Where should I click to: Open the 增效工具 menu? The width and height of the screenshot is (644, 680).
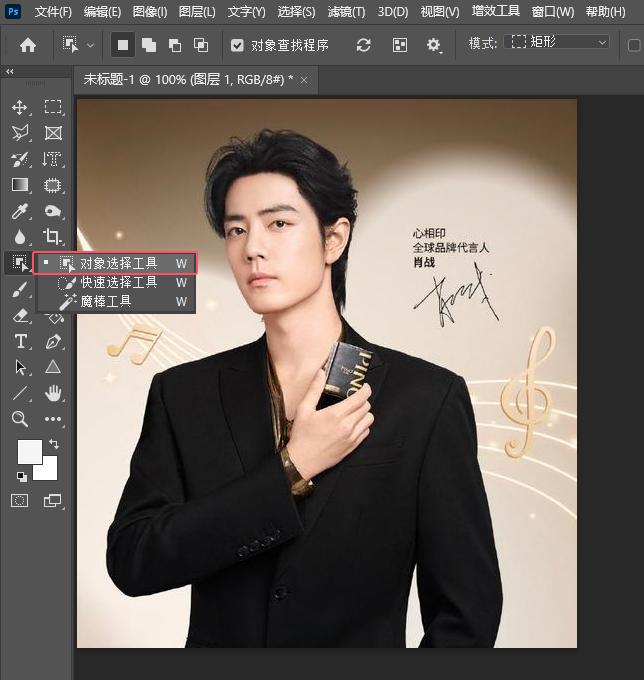(x=496, y=11)
